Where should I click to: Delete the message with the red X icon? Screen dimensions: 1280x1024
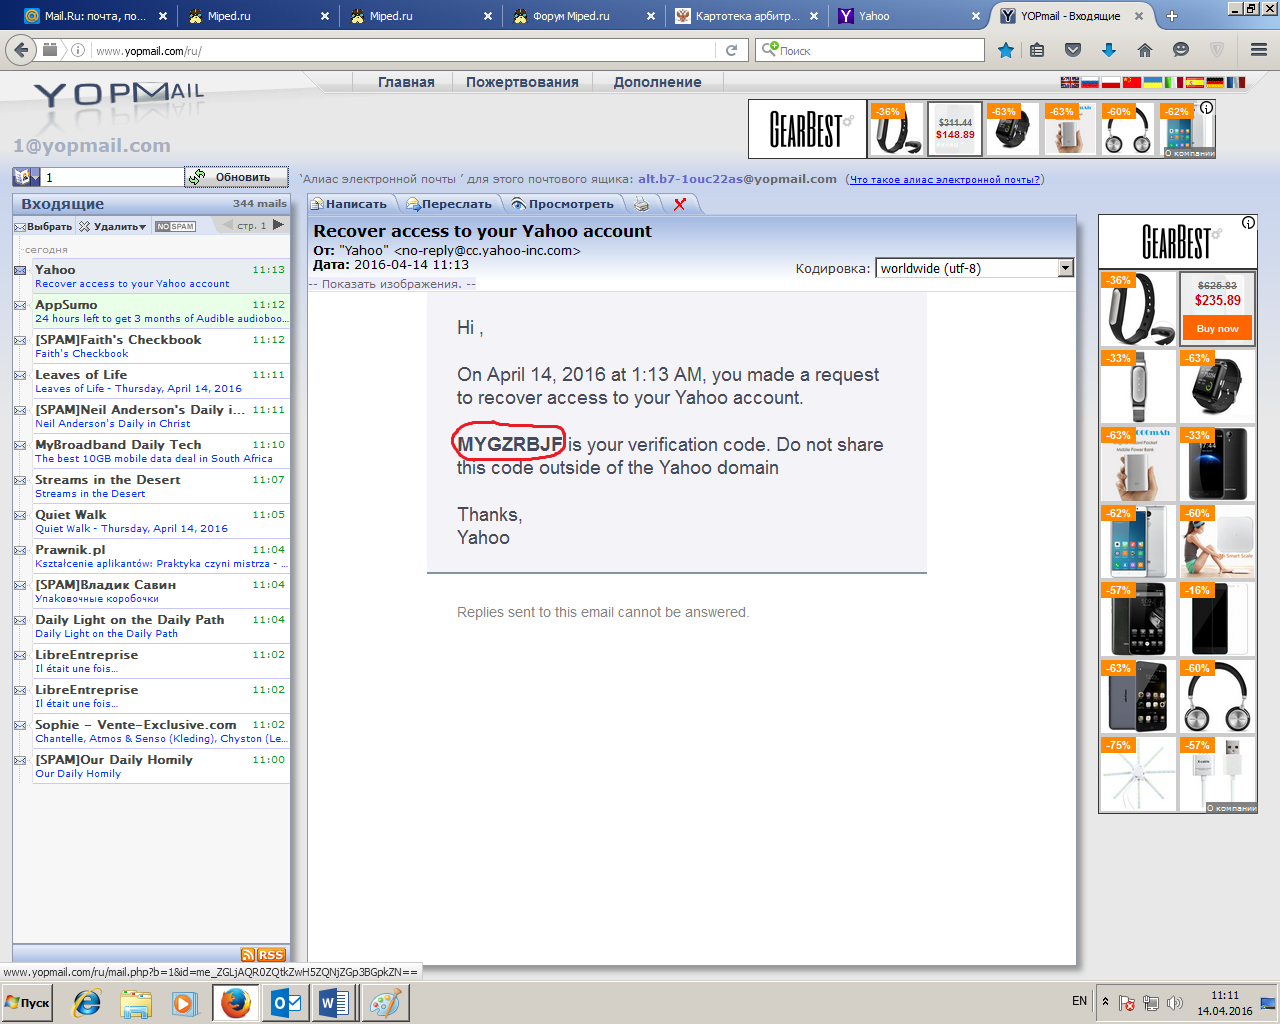(680, 204)
